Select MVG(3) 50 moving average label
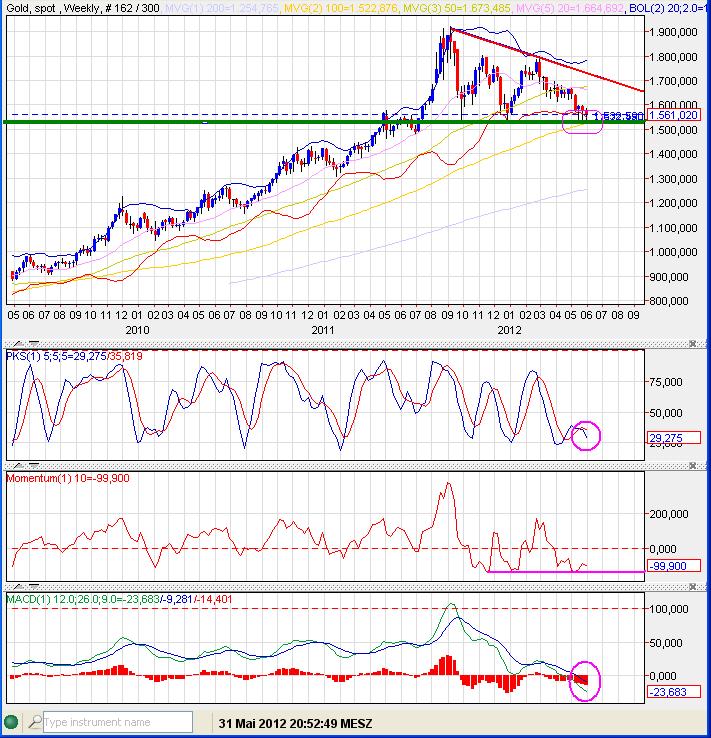The image size is (711, 738). coord(456,8)
